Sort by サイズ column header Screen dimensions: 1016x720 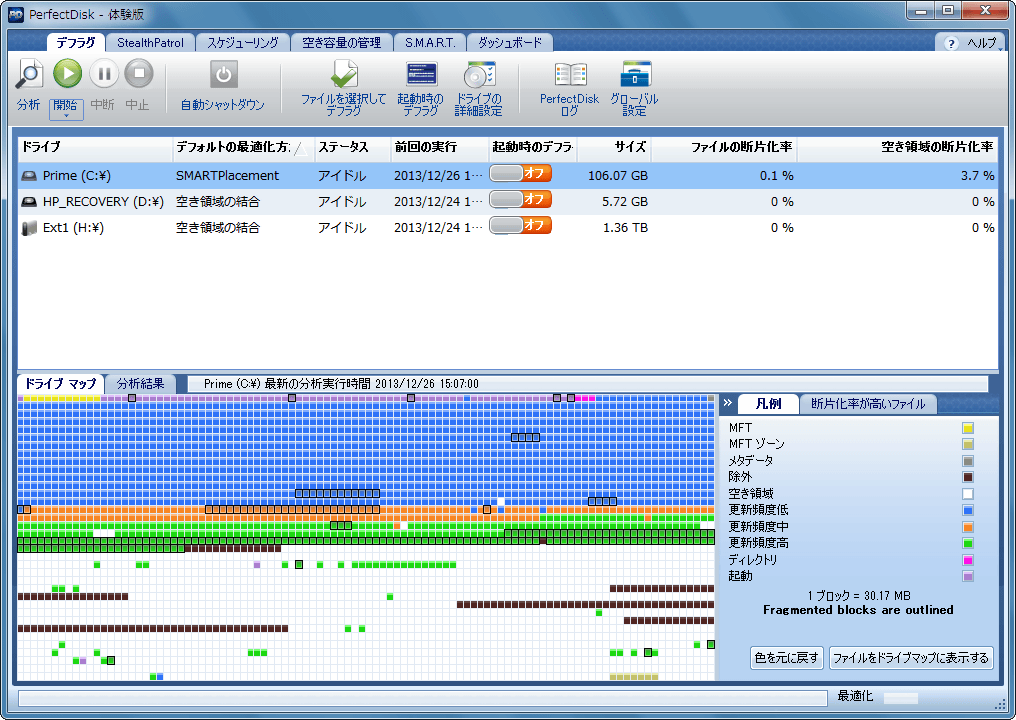(x=614, y=147)
